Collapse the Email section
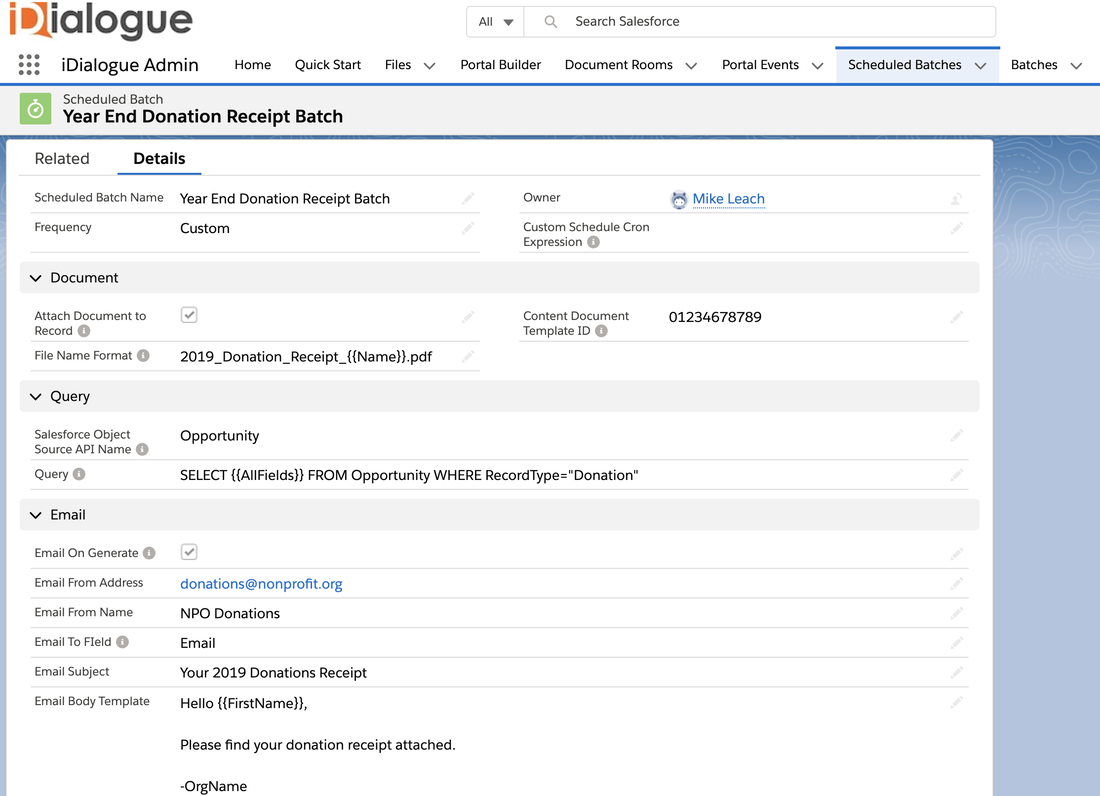 coord(36,515)
